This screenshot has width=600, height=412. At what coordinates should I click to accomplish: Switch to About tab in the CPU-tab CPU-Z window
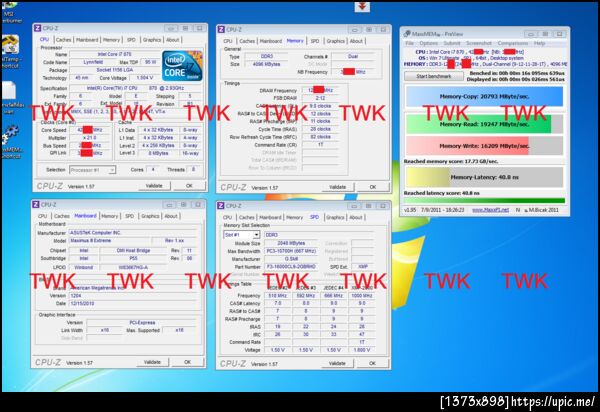click(x=172, y=40)
